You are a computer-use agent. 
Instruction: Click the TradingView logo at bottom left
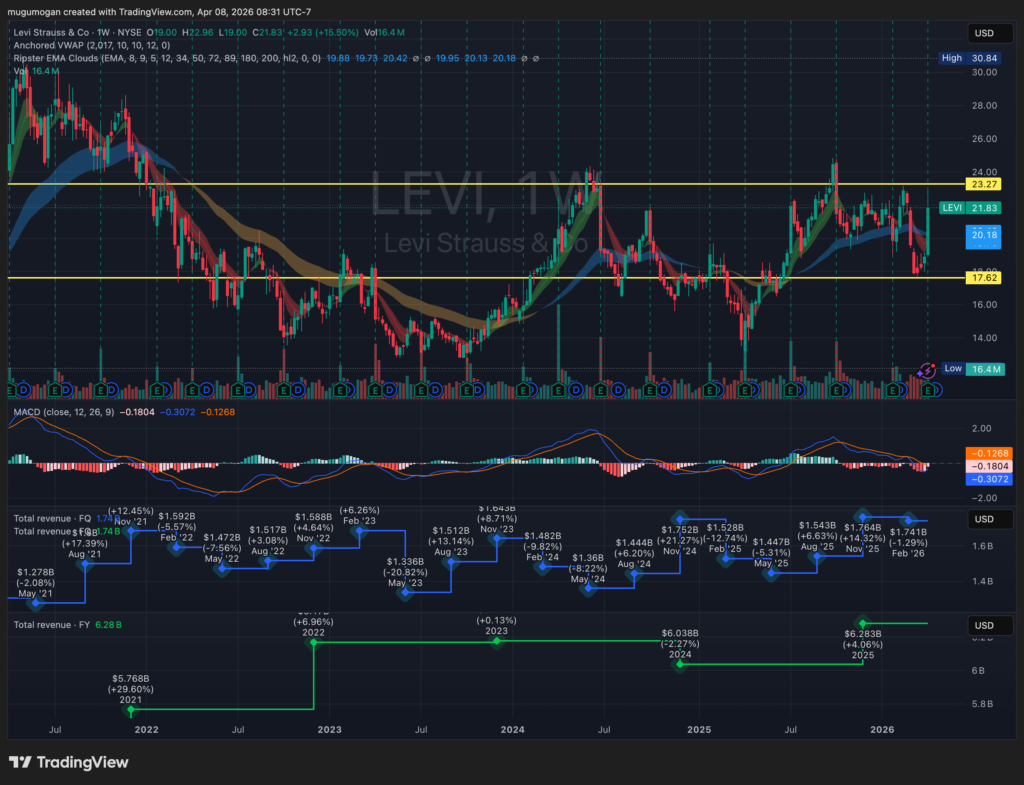(68, 762)
